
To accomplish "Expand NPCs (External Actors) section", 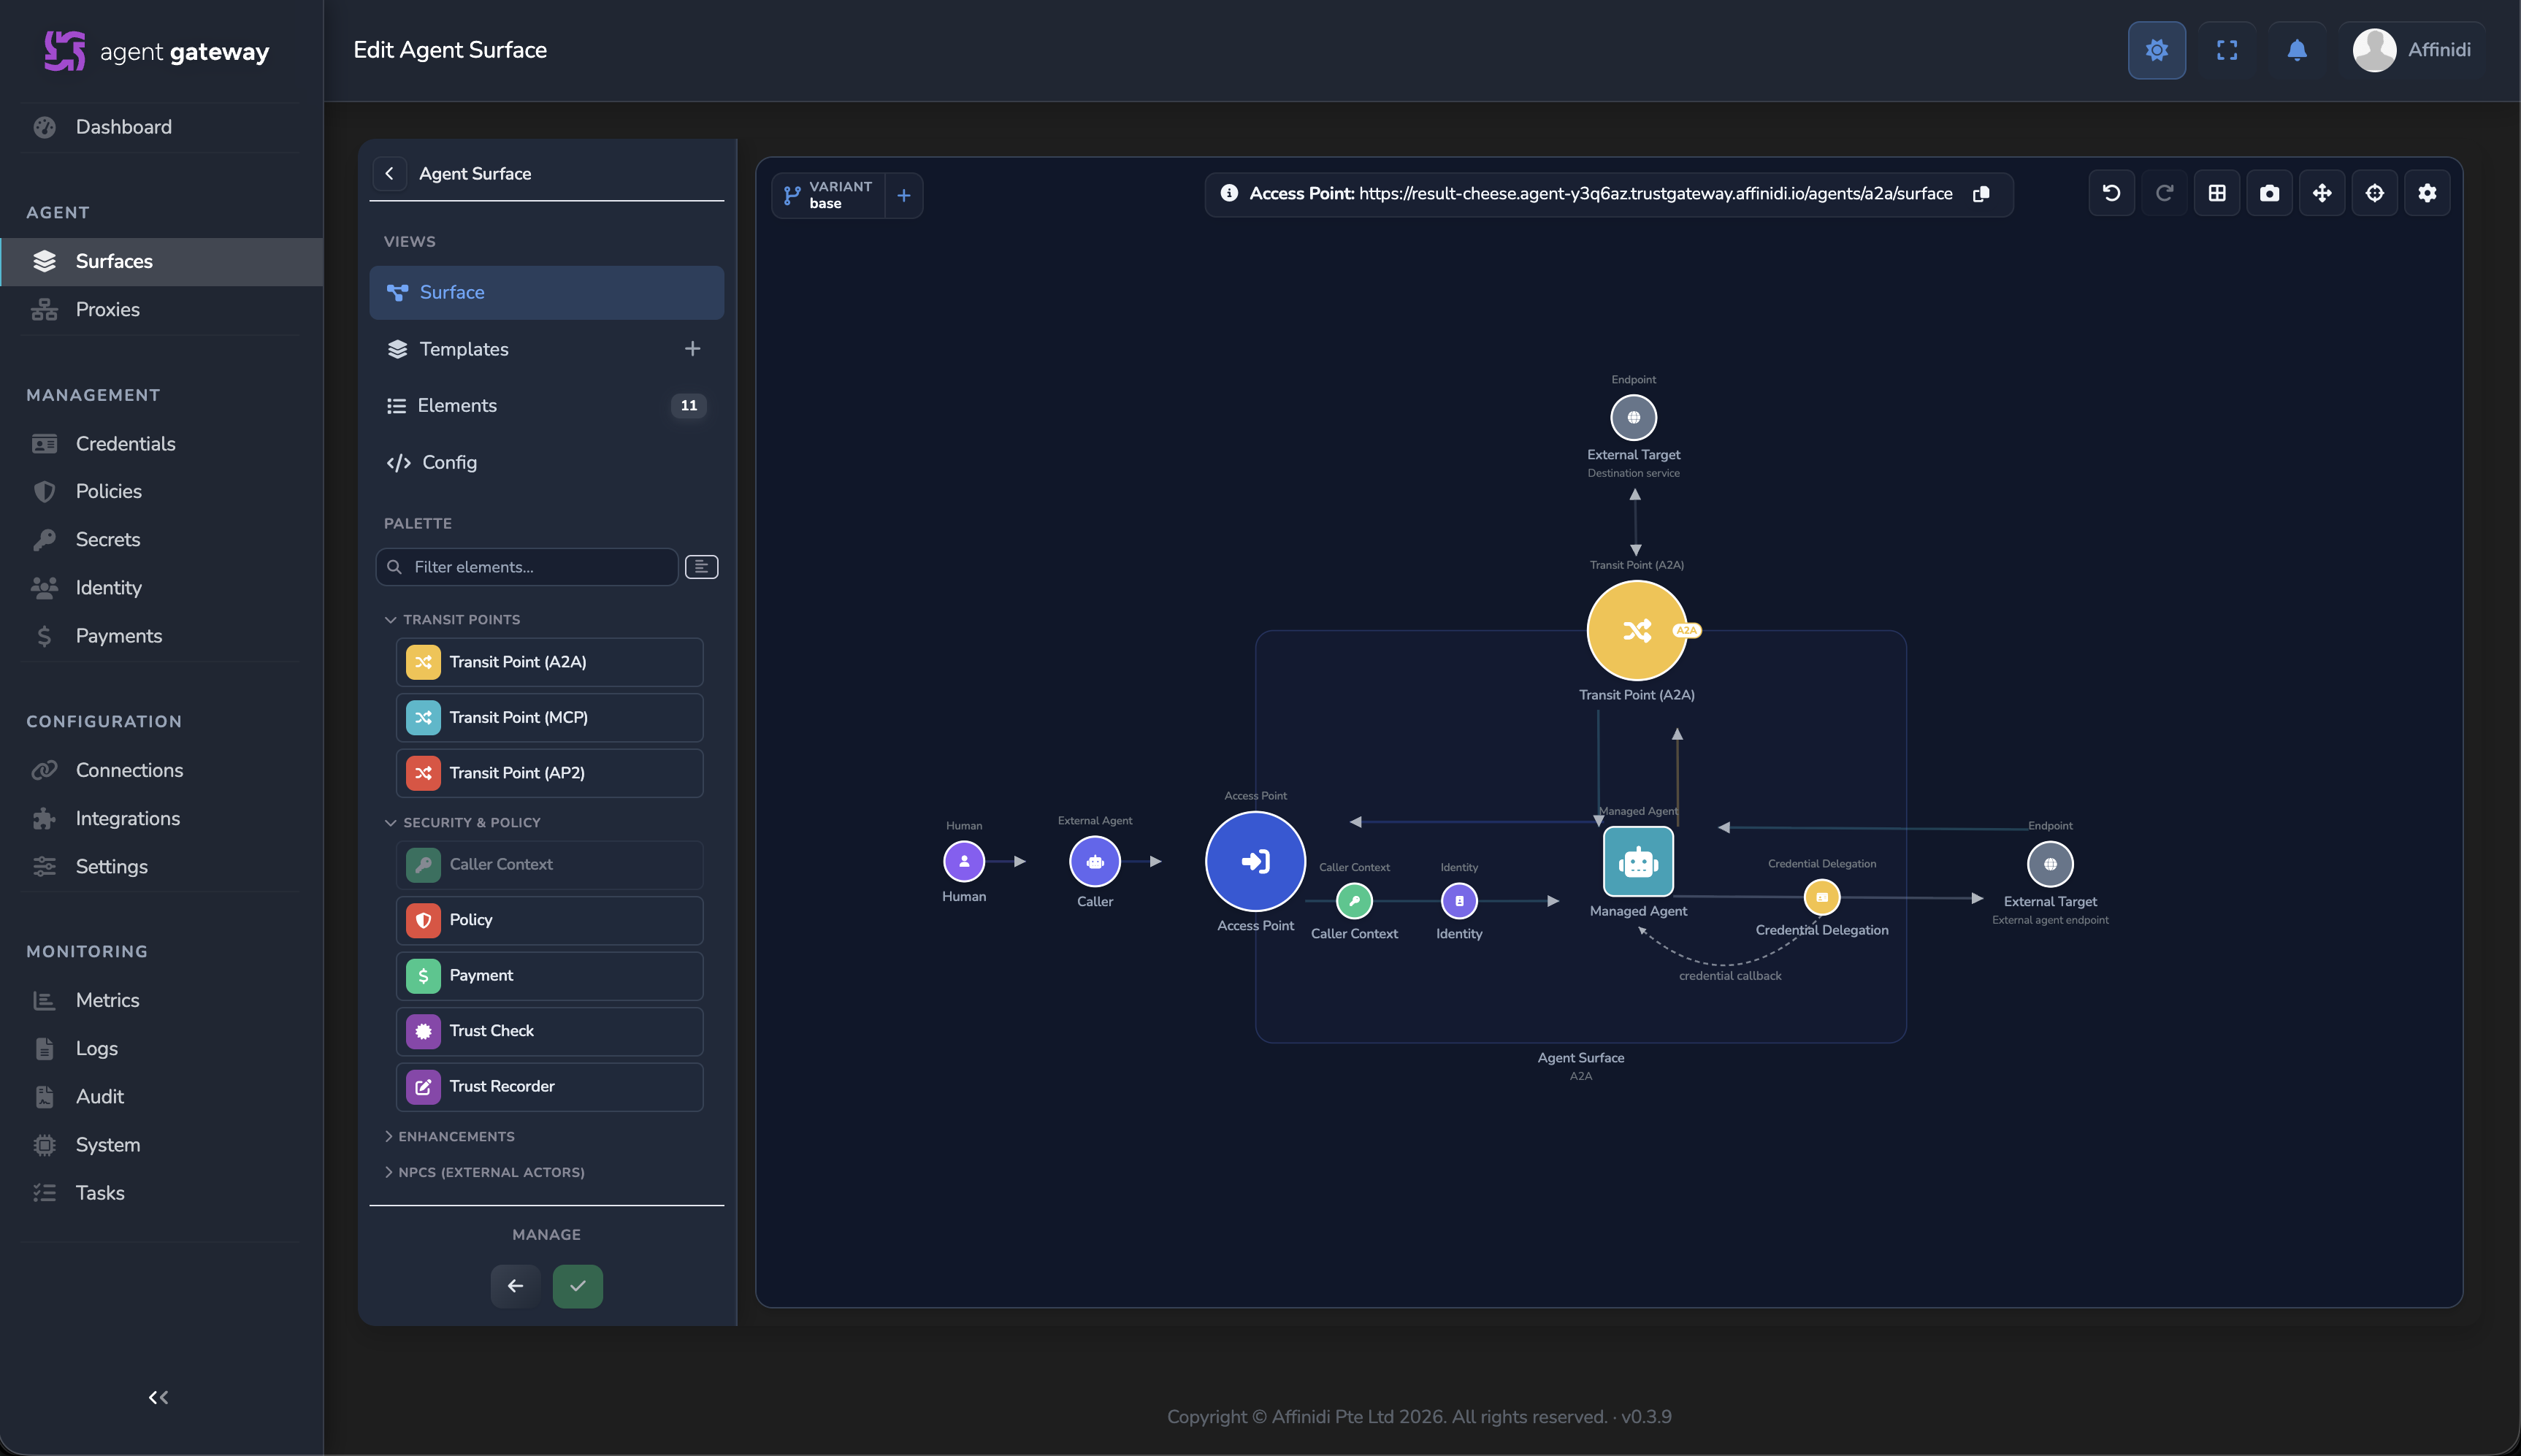I will coord(485,1172).
